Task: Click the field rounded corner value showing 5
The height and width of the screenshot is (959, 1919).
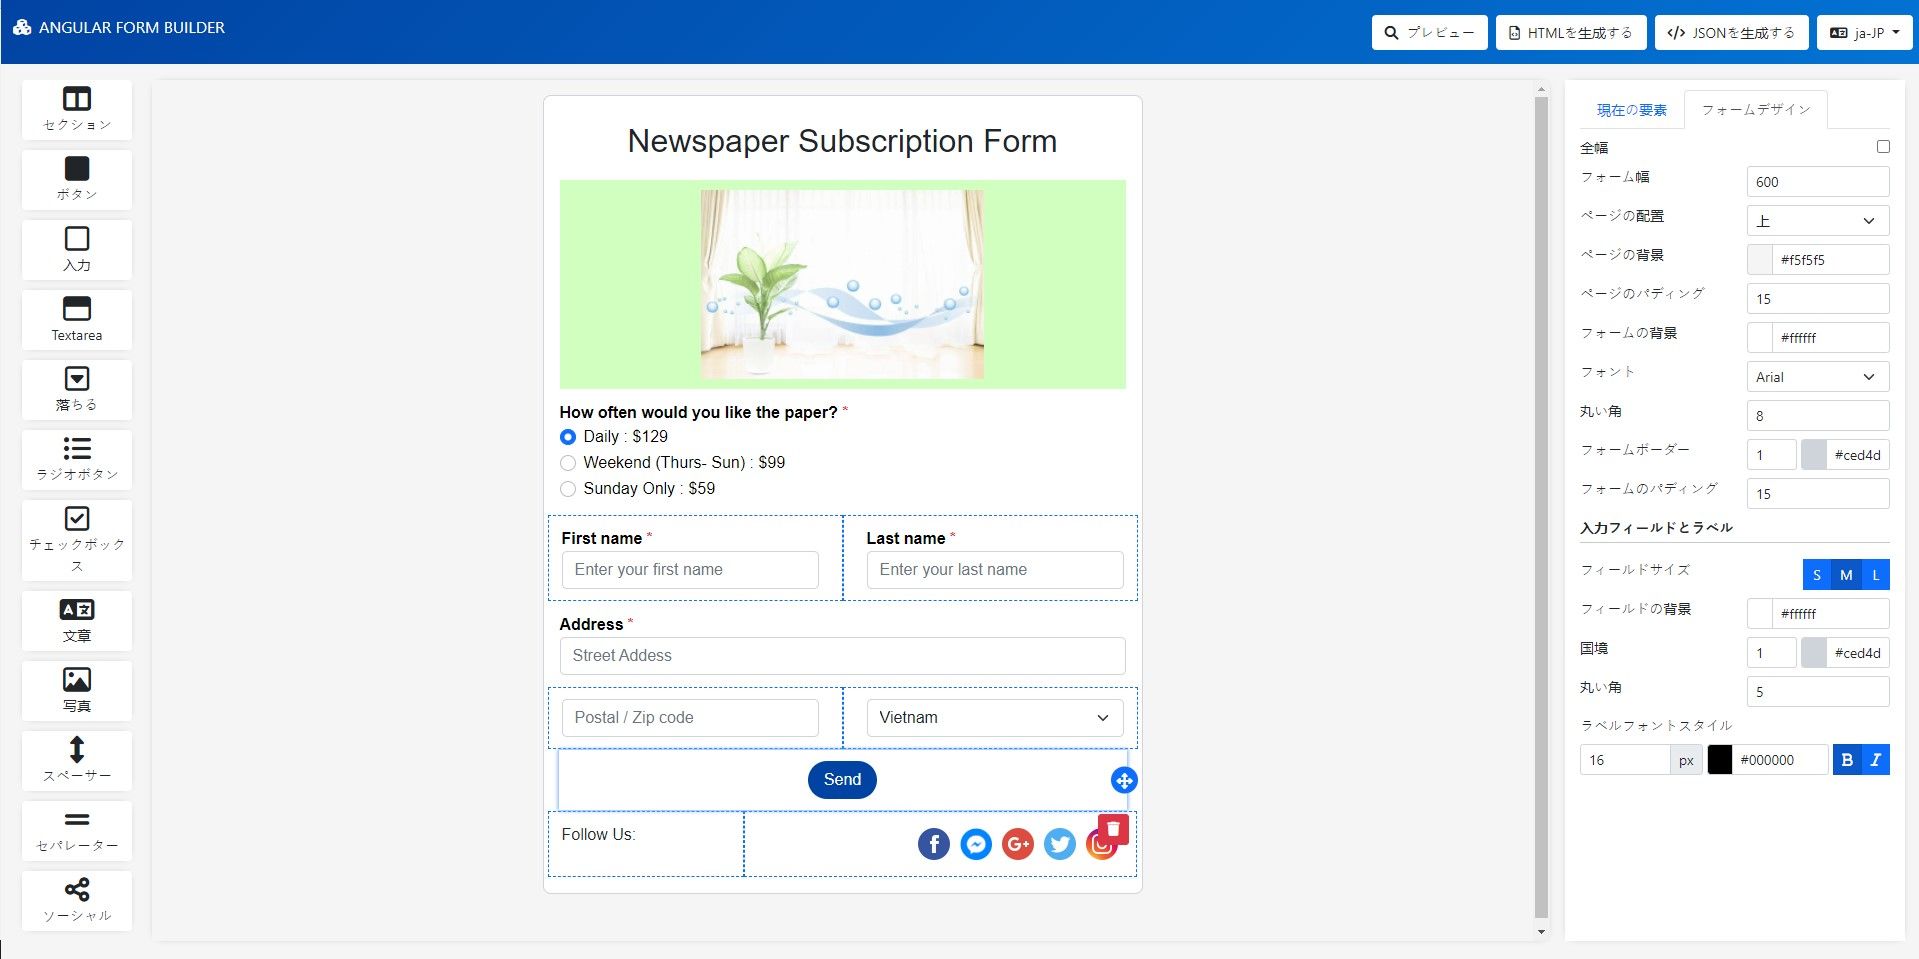Action: click(x=1818, y=692)
